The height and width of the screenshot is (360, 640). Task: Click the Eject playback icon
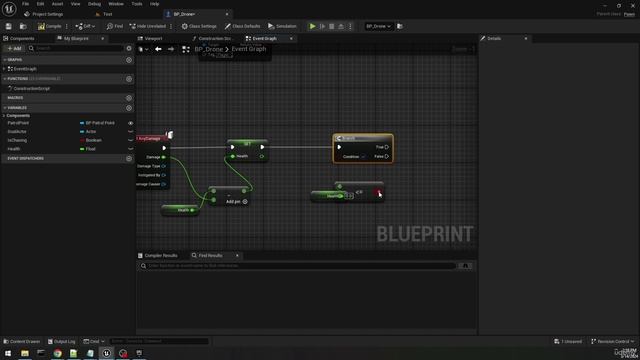341,26
